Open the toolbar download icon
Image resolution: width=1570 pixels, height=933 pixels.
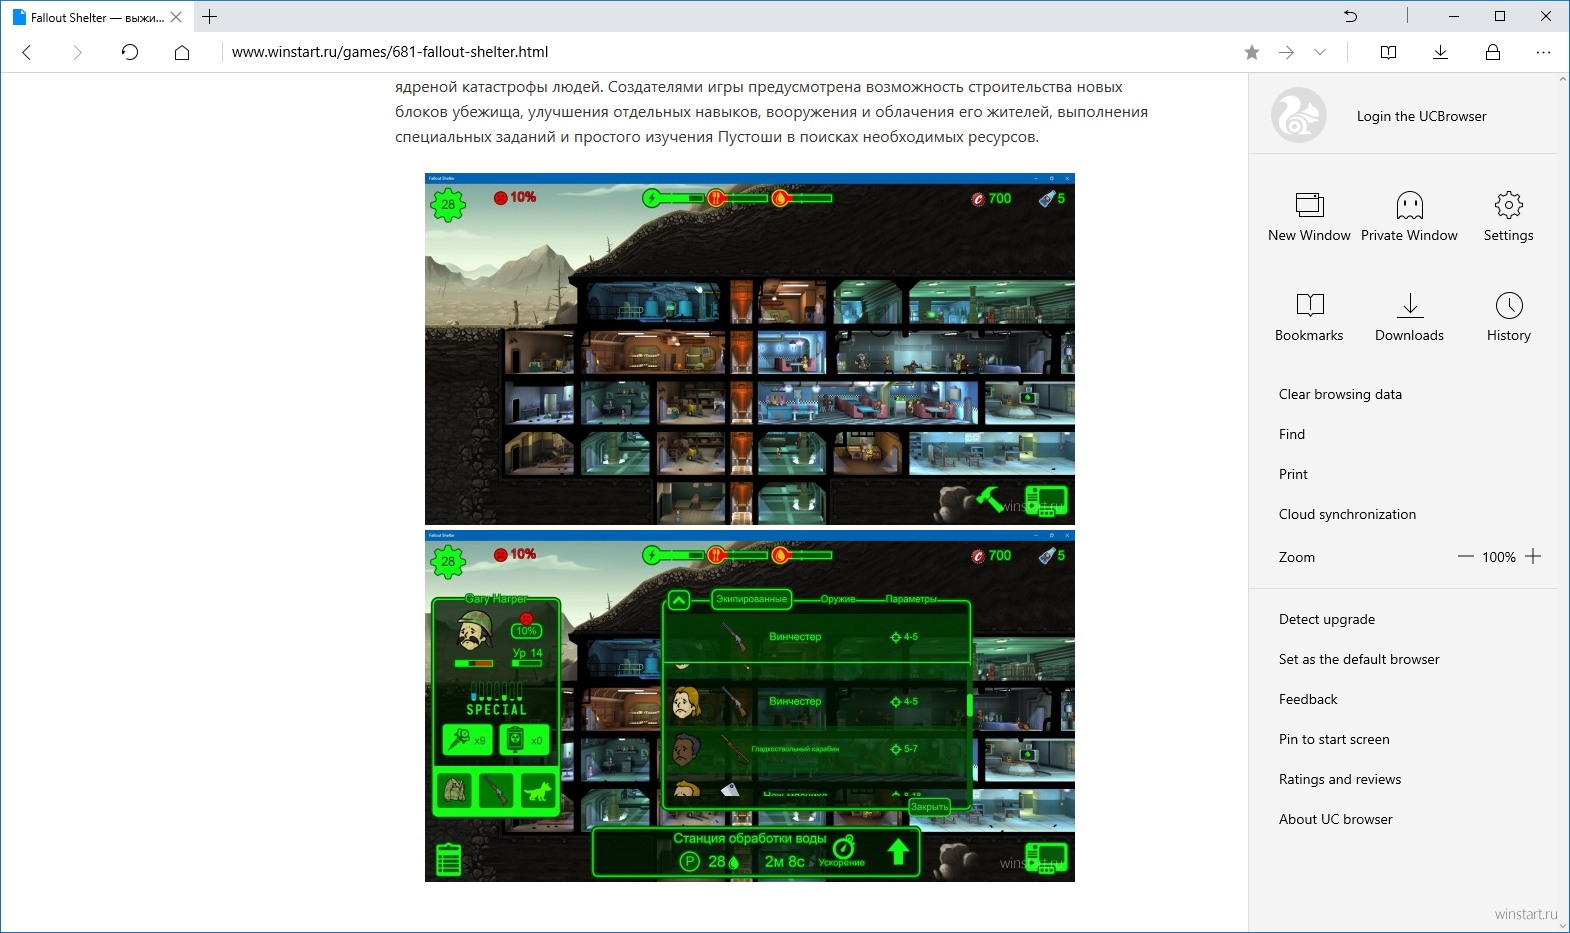pyautogui.click(x=1441, y=52)
